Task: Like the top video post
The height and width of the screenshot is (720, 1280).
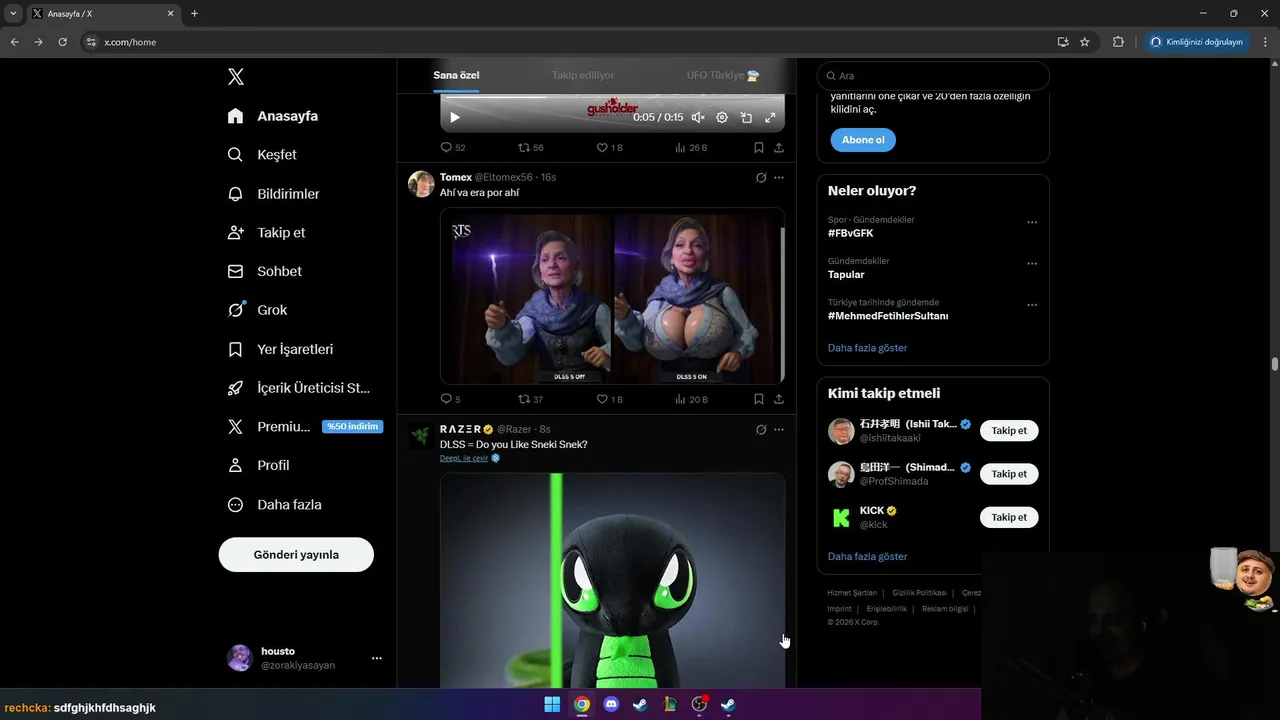Action: tap(609, 147)
